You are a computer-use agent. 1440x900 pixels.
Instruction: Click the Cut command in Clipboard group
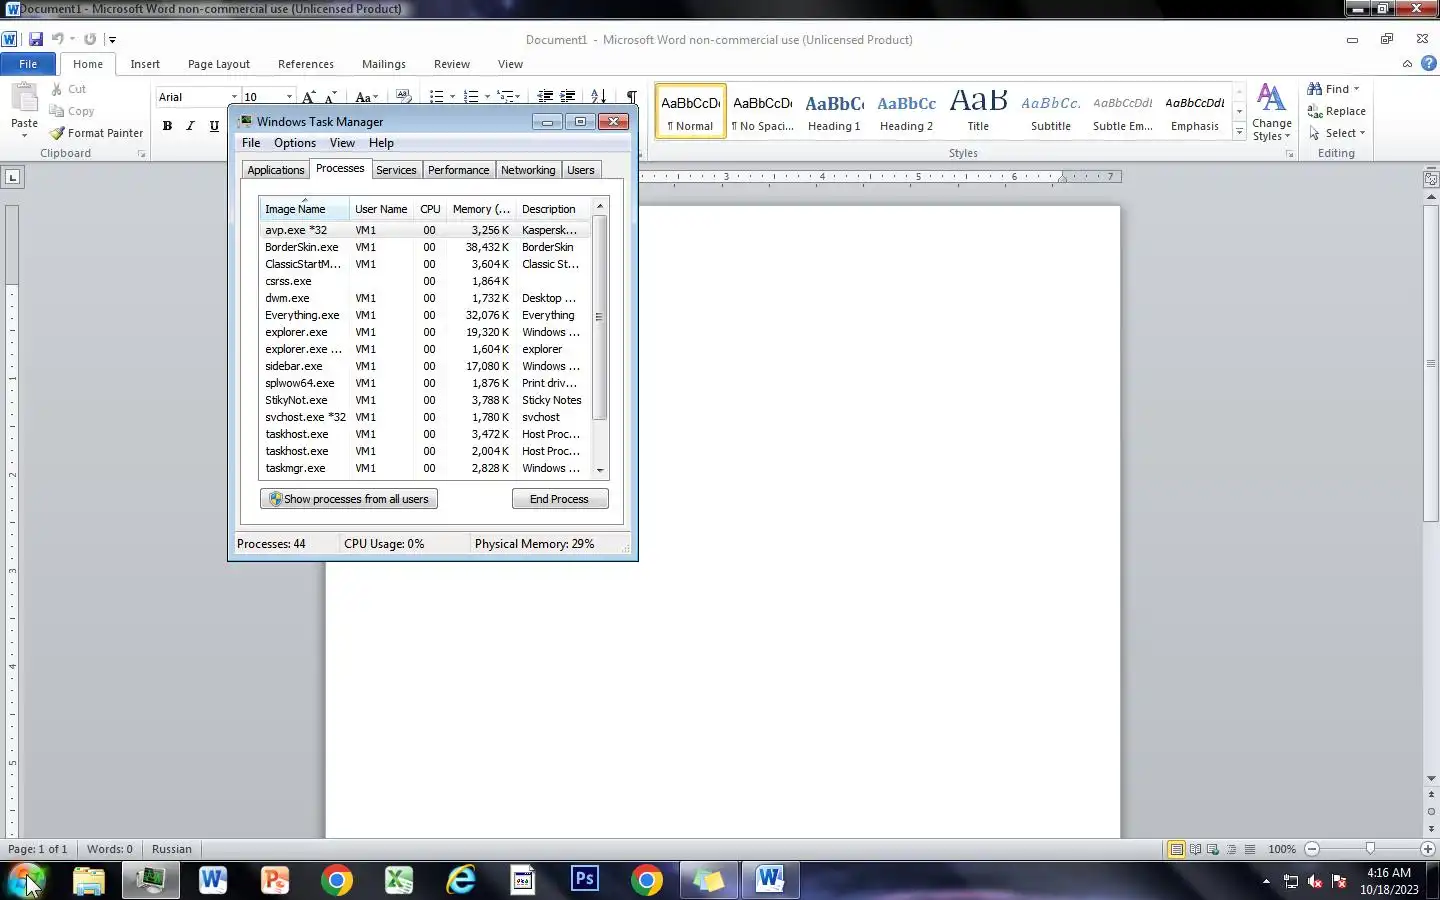(x=68, y=89)
